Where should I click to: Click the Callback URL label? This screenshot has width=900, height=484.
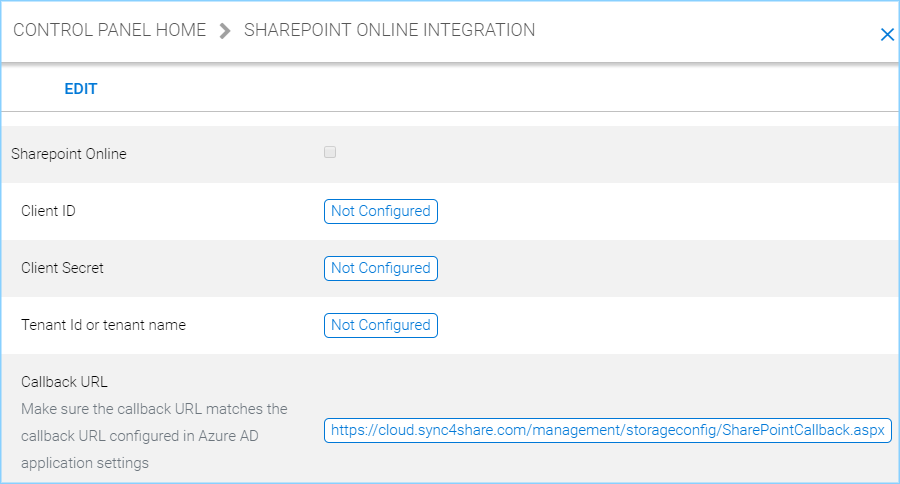point(64,382)
